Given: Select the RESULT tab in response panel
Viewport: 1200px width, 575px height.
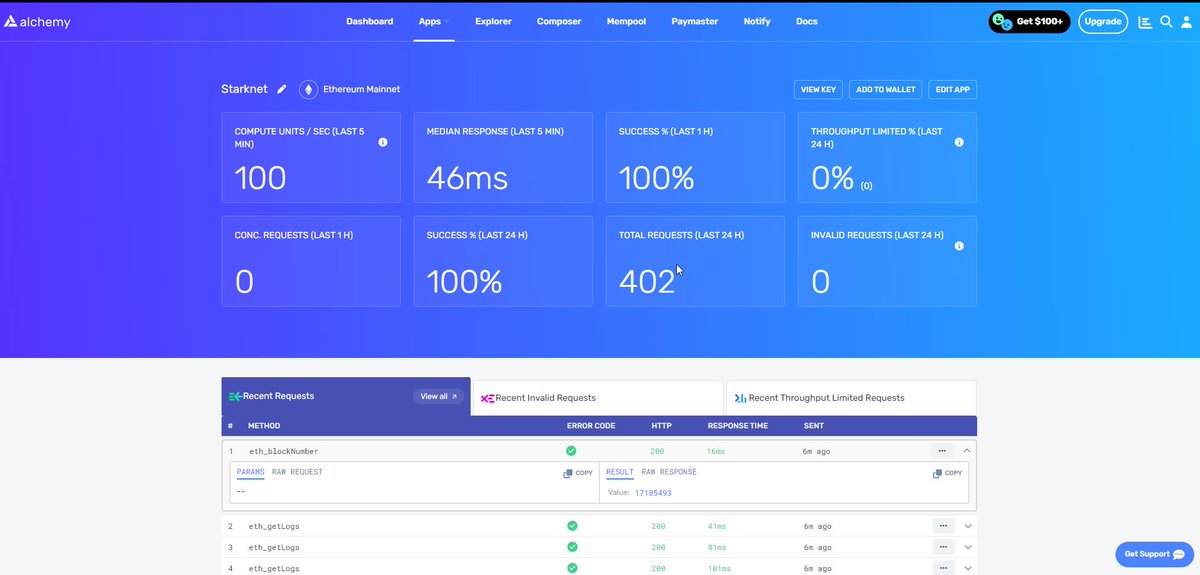Looking at the screenshot, I should pos(620,472).
